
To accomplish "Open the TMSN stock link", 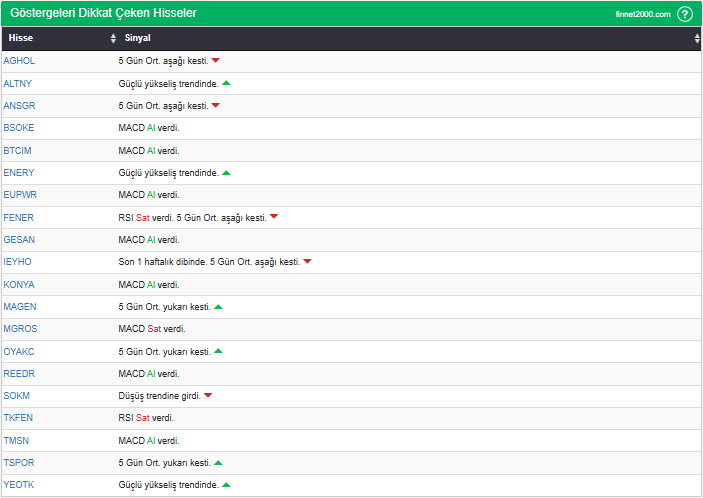I will 16,441.
